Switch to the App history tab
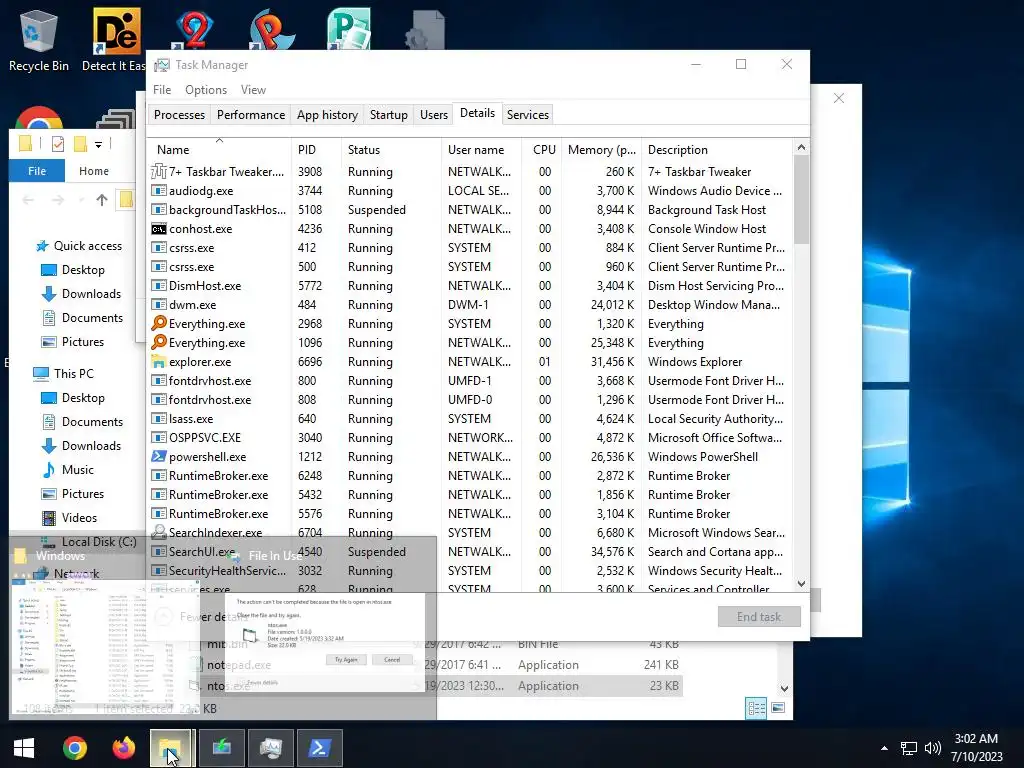 [x=327, y=115]
